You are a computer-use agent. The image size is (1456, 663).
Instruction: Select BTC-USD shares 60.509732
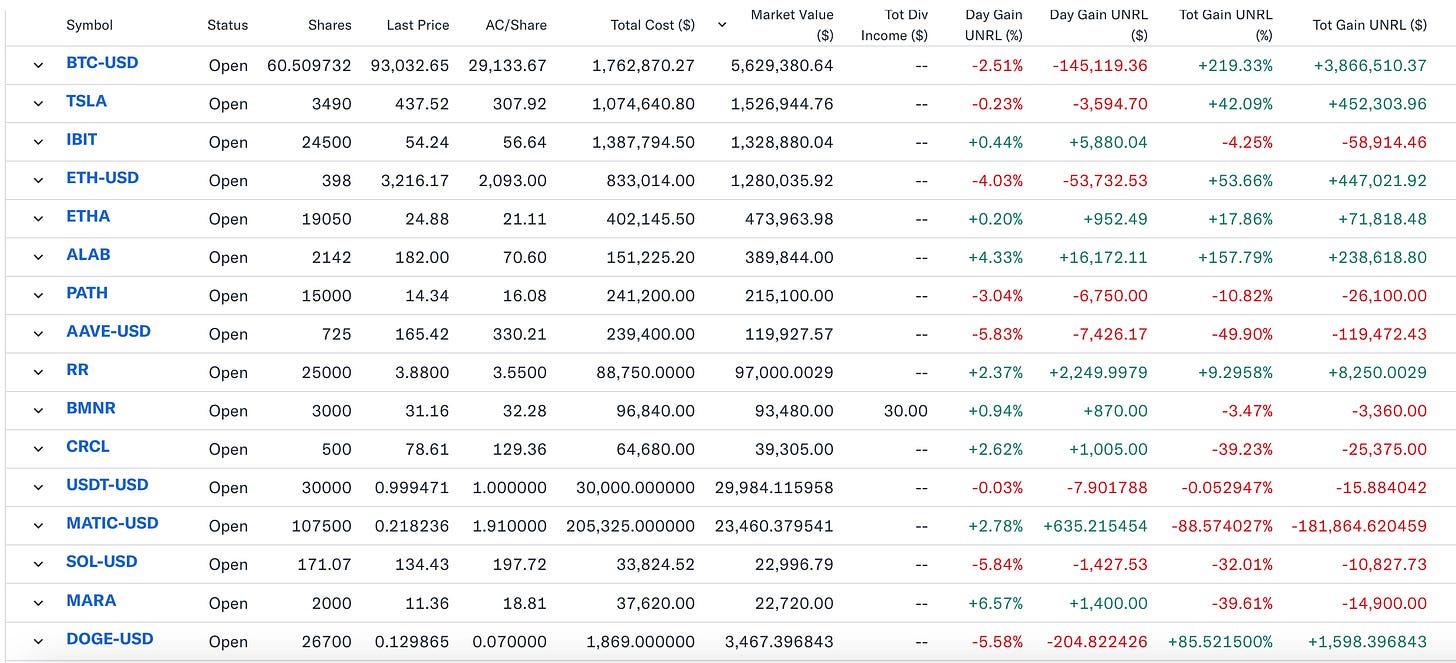coord(309,66)
